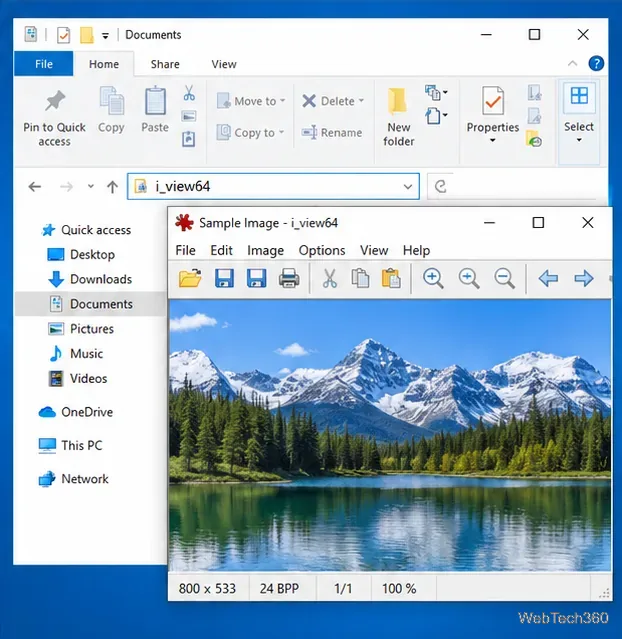Cut selection with IrfanView scissors icon
622x639 pixels.
[329, 279]
